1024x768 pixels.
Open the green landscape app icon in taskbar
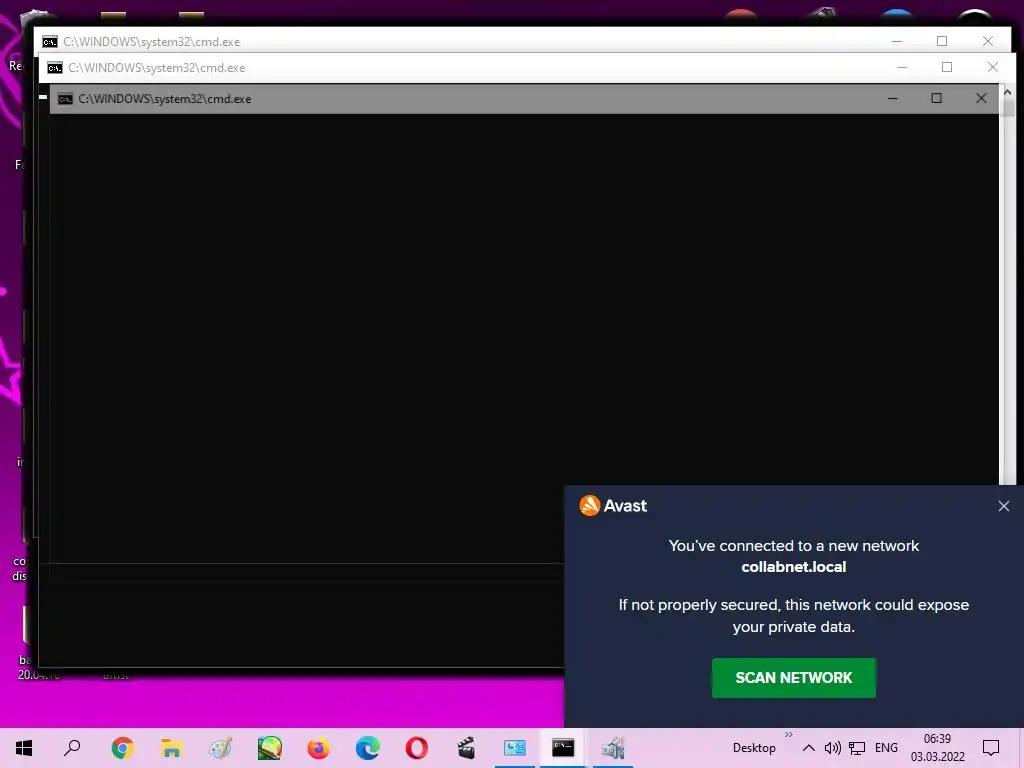(269, 748)
